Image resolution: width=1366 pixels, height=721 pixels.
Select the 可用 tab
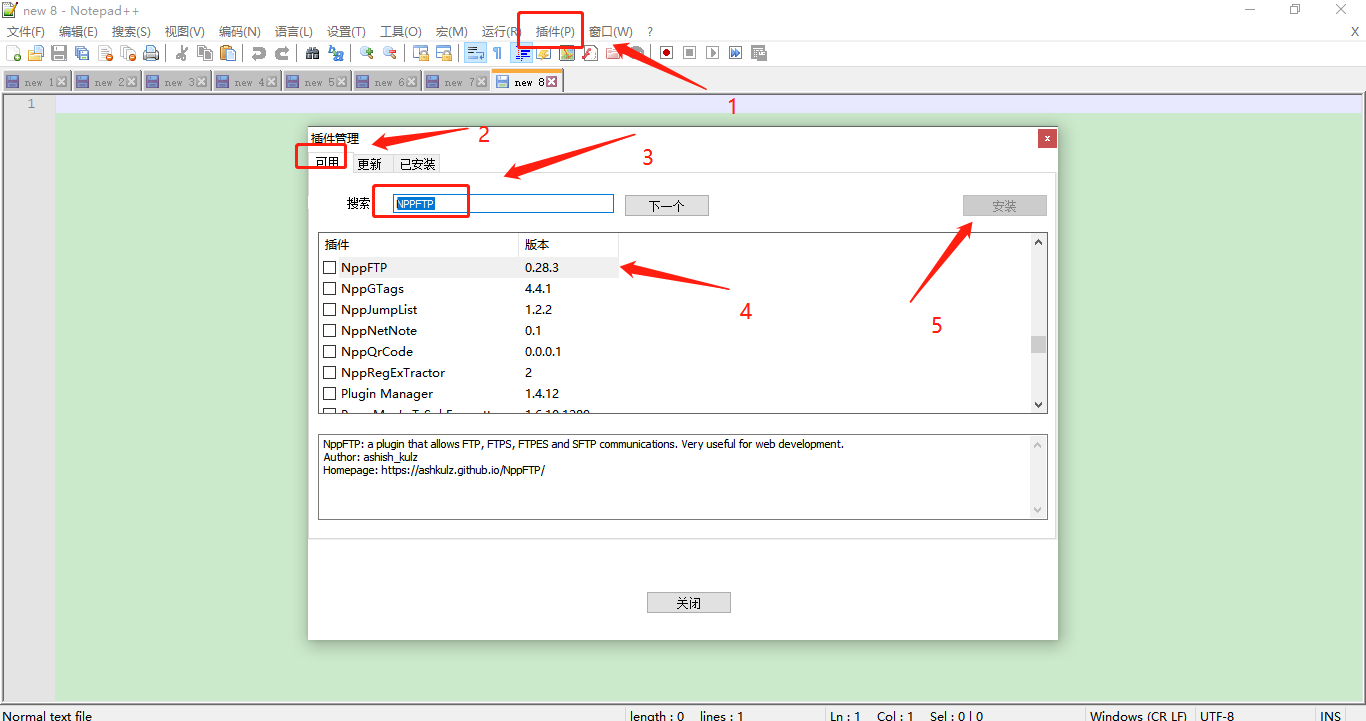tap(327, 163)
